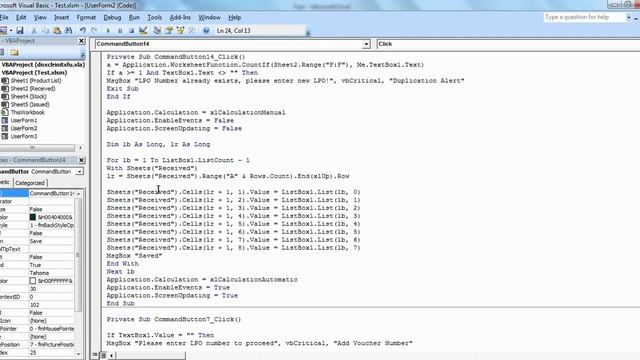The image size is (640, 360).
Task: Select the VBAProject (Test.xlsm) node
Action: (x=34, y=73)
